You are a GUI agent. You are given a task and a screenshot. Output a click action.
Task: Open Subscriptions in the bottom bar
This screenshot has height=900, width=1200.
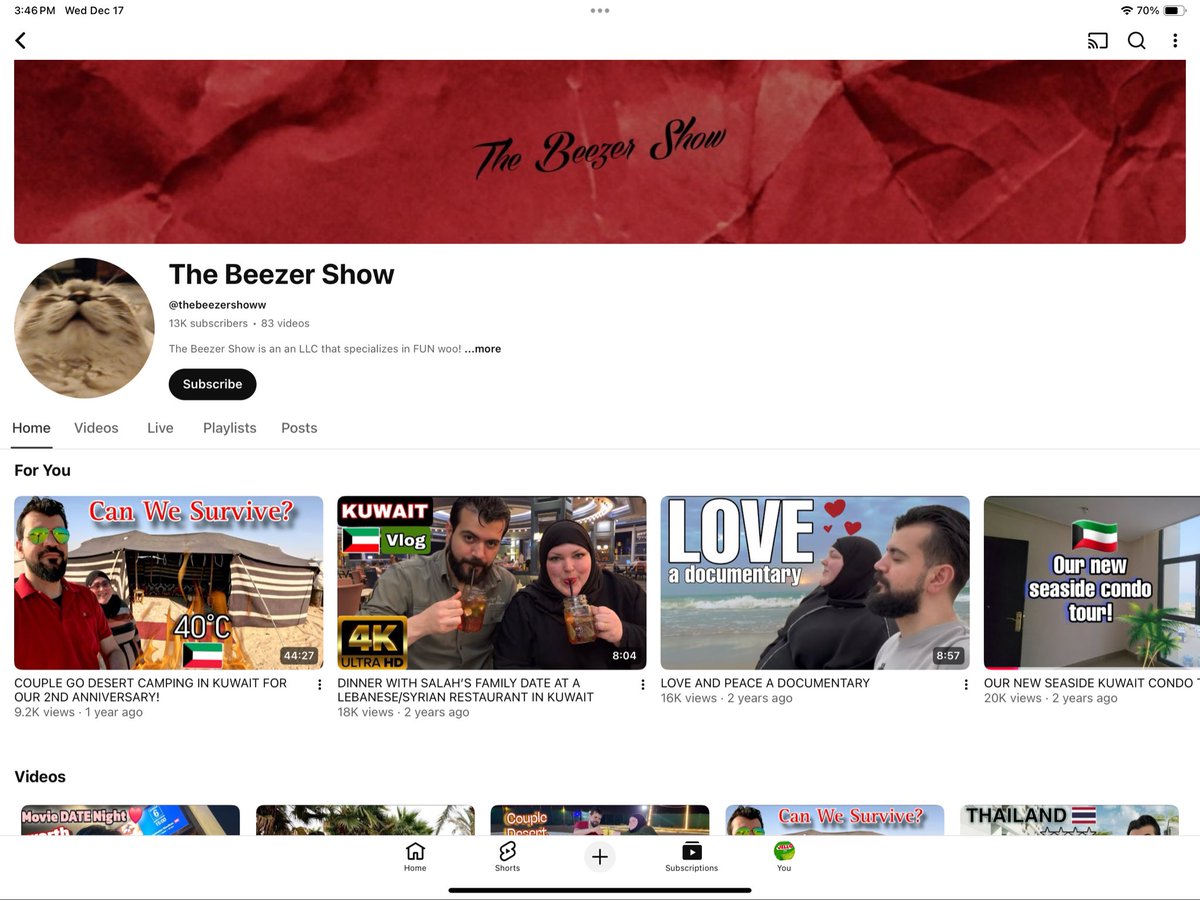[692, 857]
